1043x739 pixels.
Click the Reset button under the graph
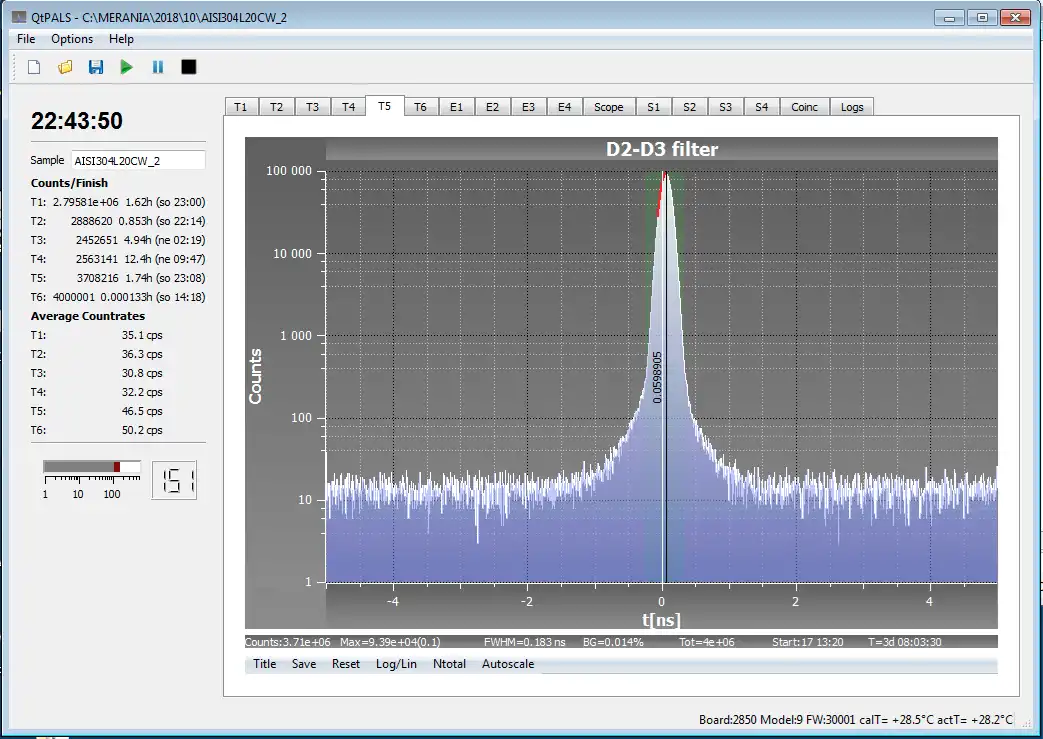point(346,664)
